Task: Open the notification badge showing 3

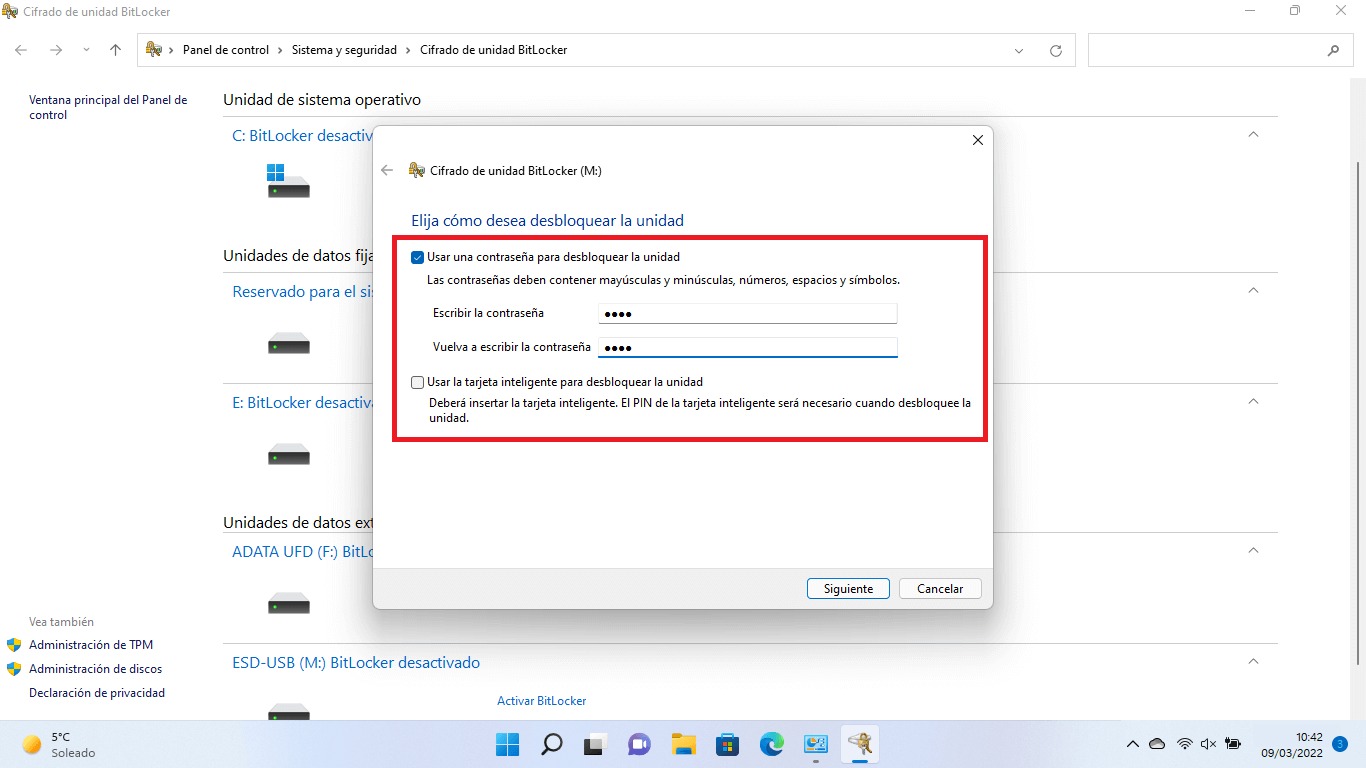Action: tap(1340, 744)
